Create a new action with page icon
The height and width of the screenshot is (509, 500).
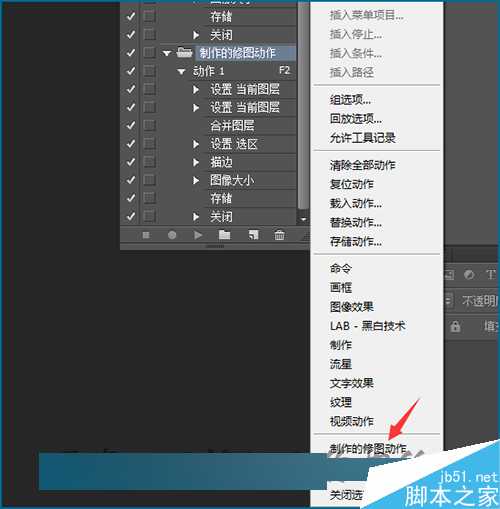click(253, 235)
